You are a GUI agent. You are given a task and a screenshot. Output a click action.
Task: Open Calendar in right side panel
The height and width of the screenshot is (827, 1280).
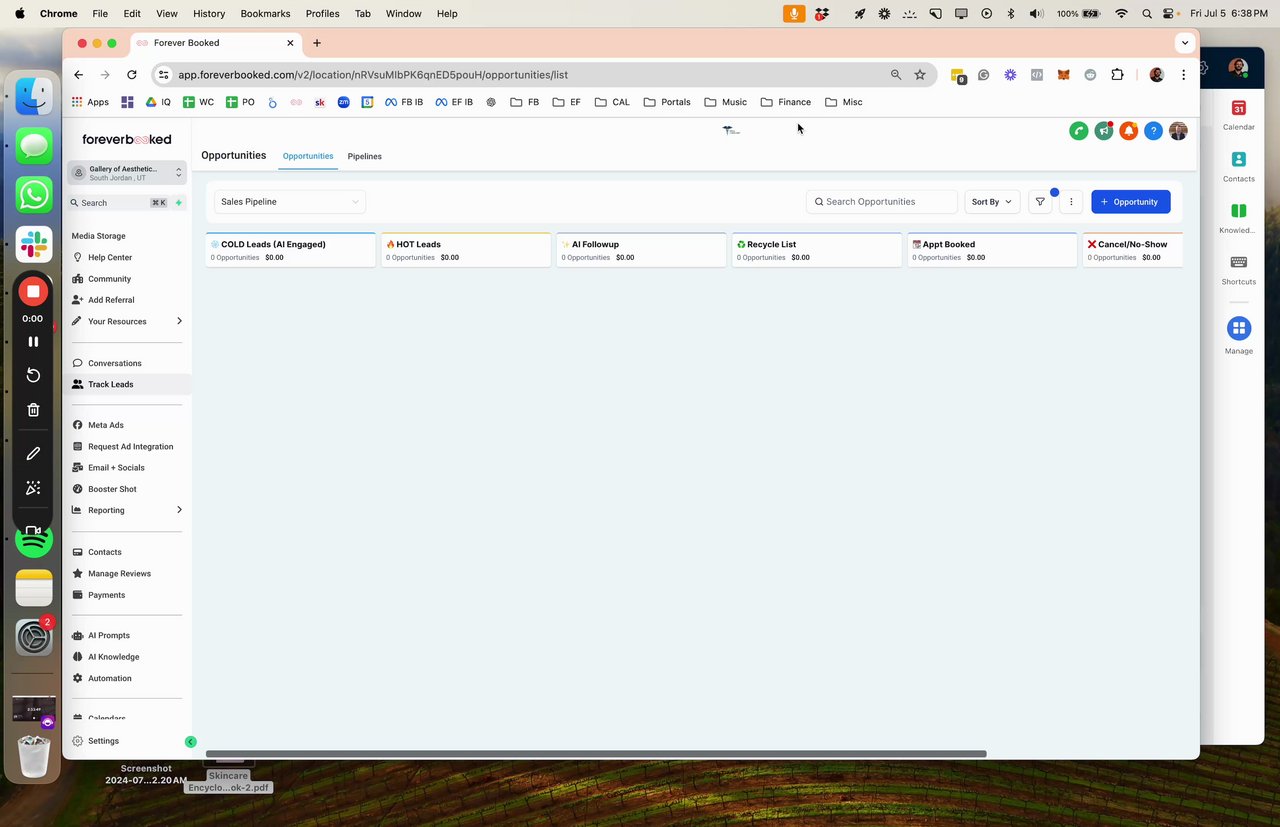click(1238, 115)
